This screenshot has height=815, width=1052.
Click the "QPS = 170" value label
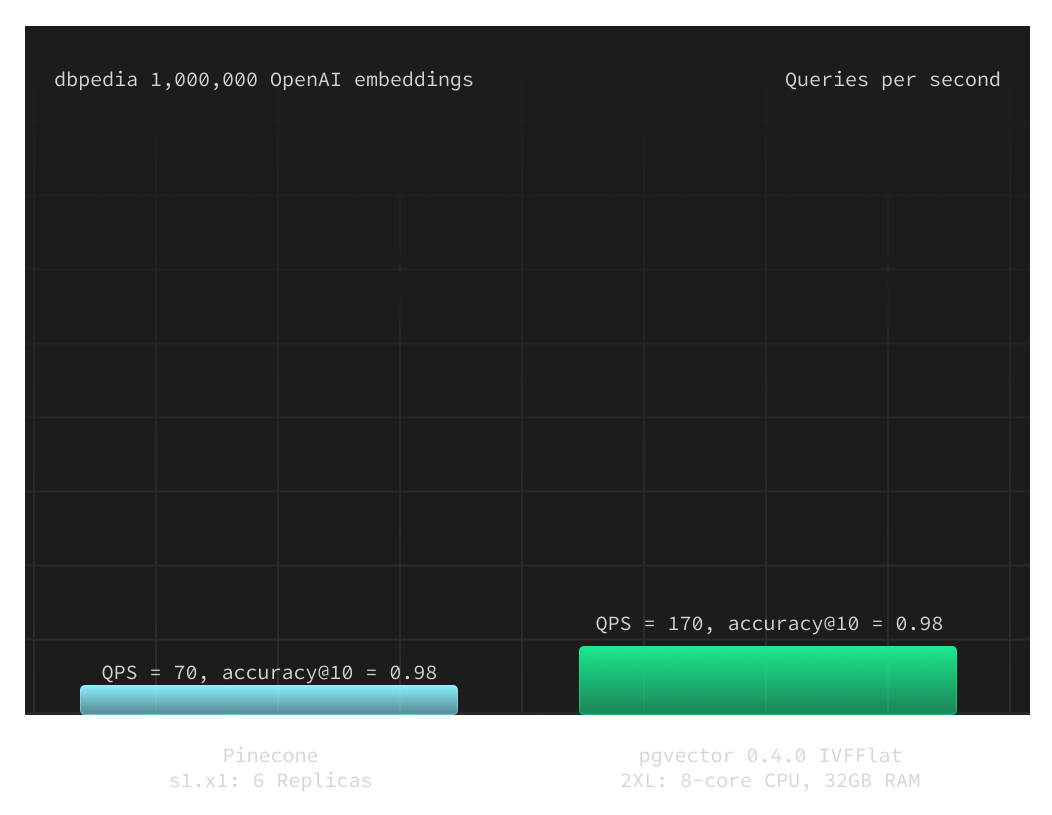[650, 624]
